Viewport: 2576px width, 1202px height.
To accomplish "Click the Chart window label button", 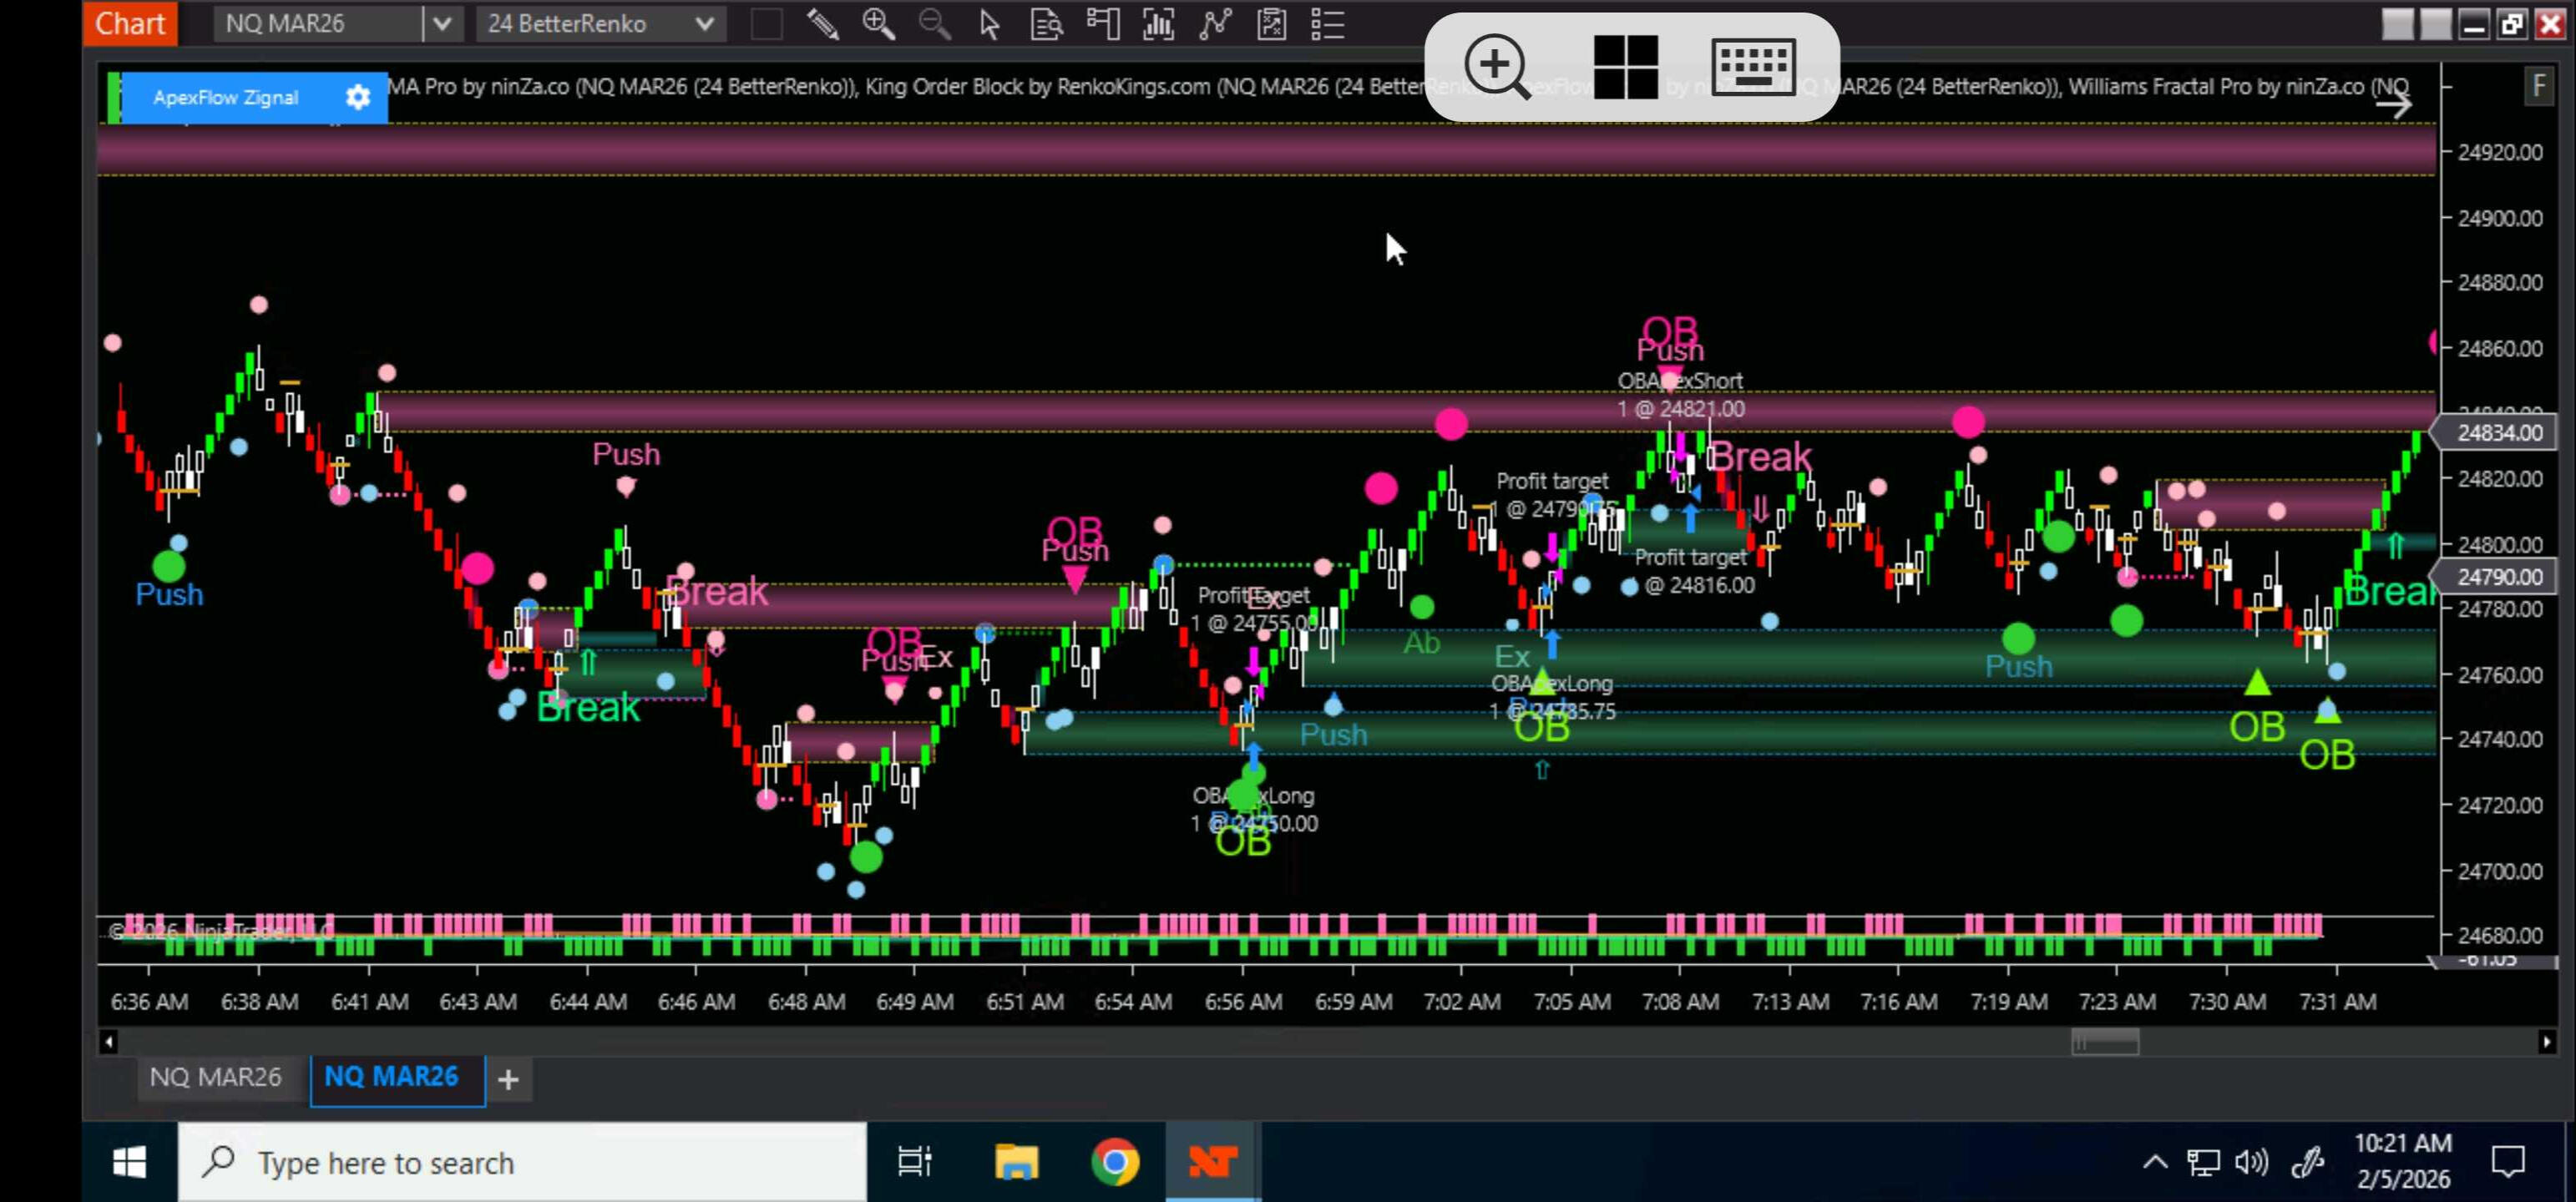I will coord(130,23).
